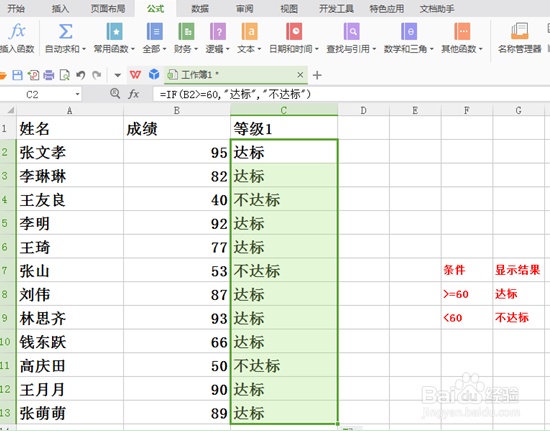Viewport: 550px width, 431px height.
Task: Click the red WPS W icon
Action: pyautogui.click(x=135, y=75)
